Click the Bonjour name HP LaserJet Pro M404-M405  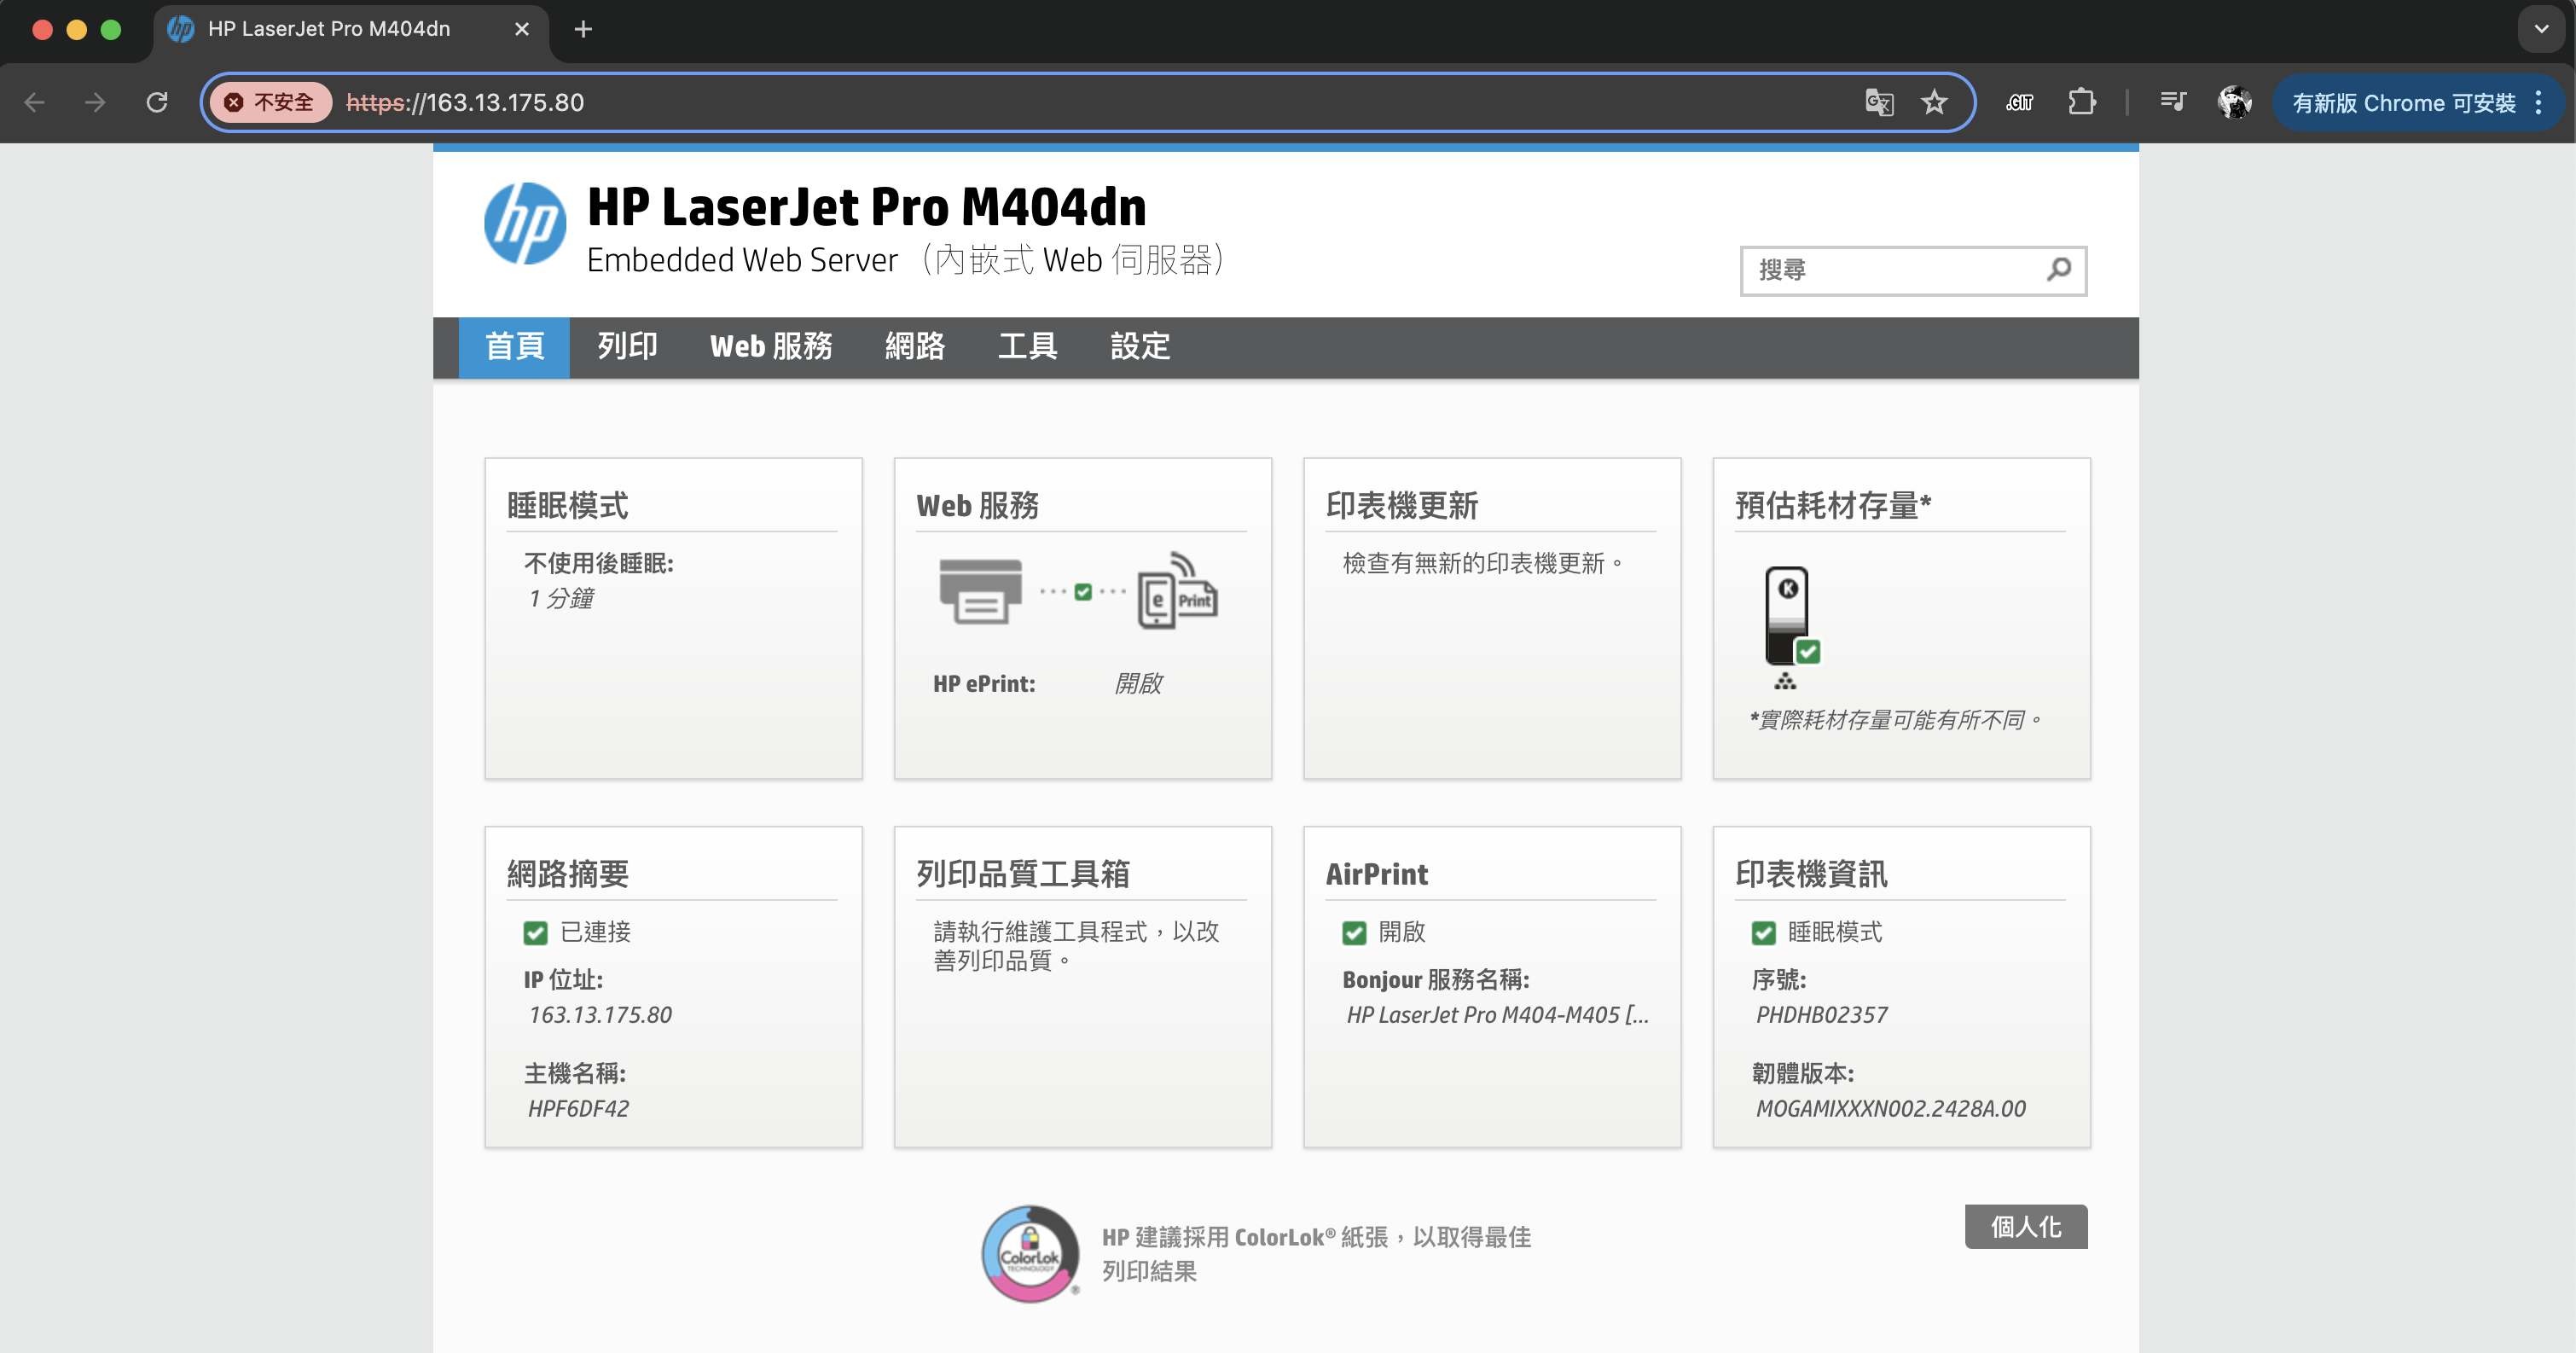[1497, 1015]
